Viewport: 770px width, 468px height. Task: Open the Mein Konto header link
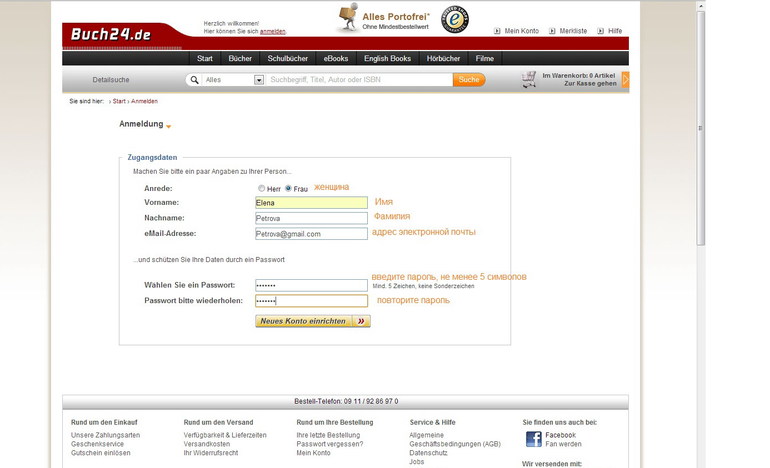[x=522, y=31]
